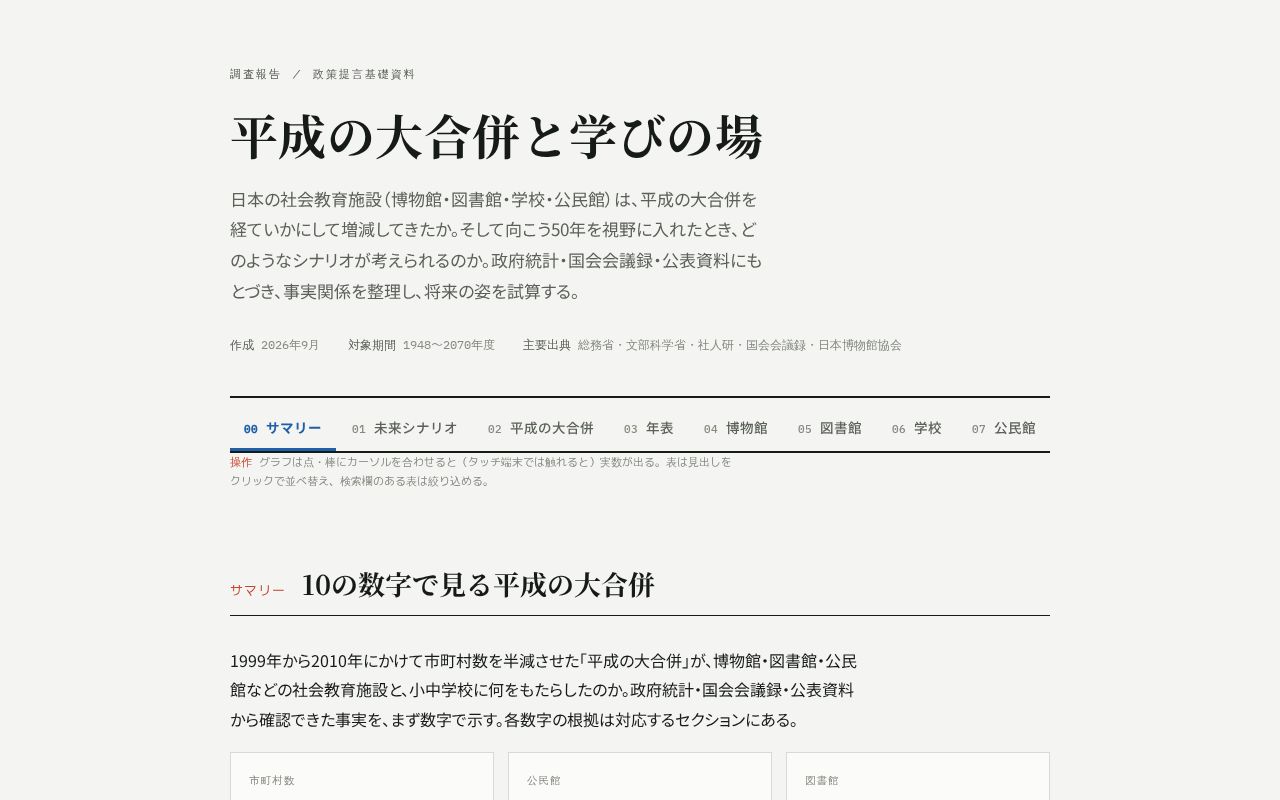Click the 政策提言基礎資料 breadcrumb label

[x=363, y=74]
